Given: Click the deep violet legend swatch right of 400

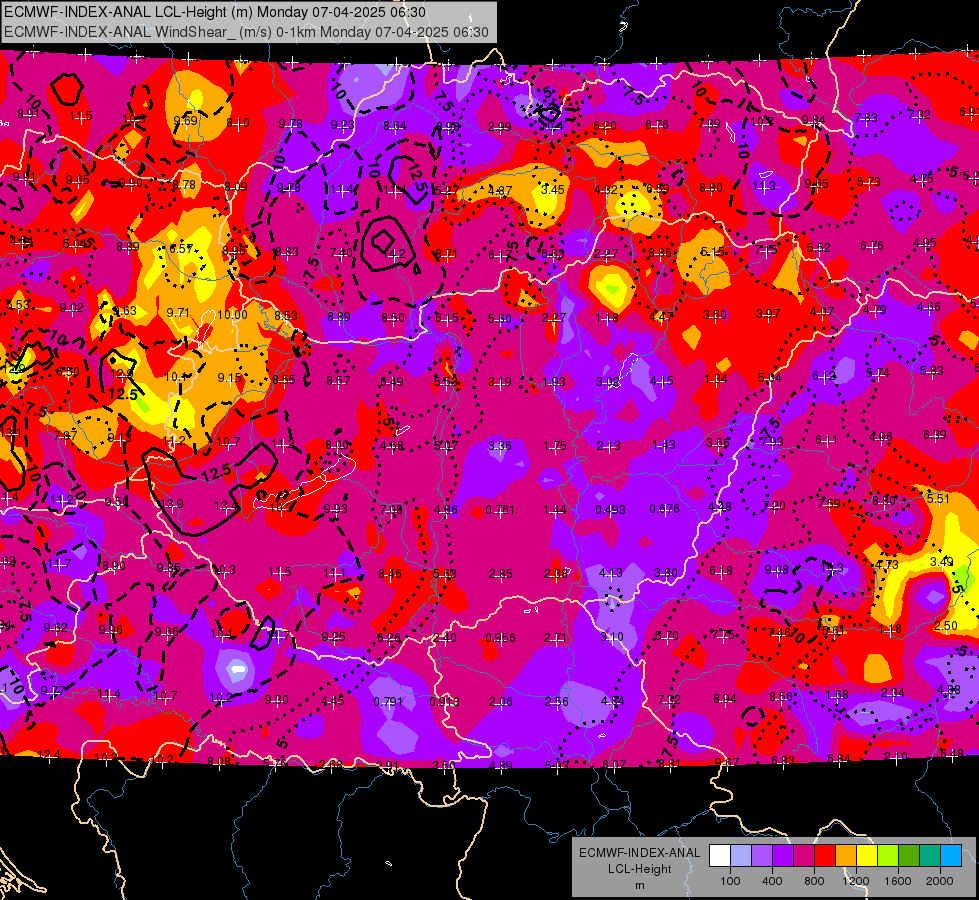Looking at the screenshot, I should 783,856.
